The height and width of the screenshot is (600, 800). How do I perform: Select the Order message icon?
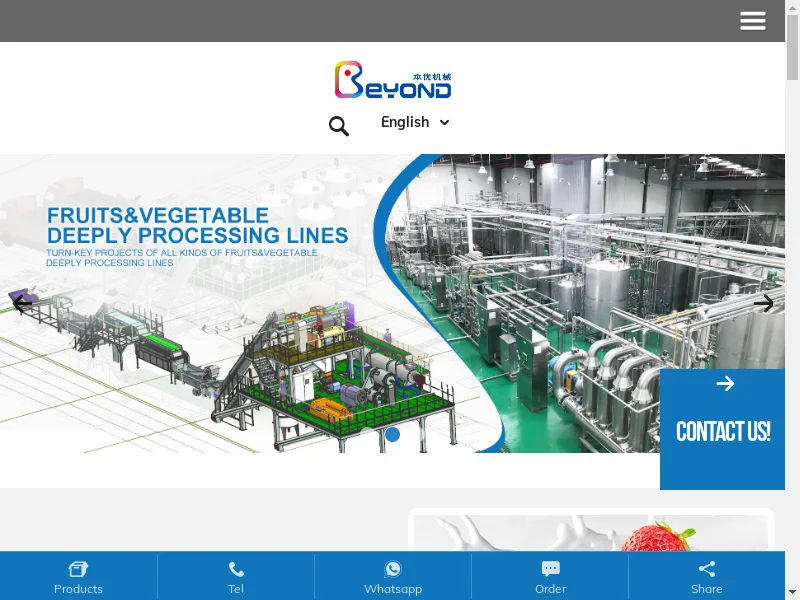pyautogui.click(x=550, y=569)
